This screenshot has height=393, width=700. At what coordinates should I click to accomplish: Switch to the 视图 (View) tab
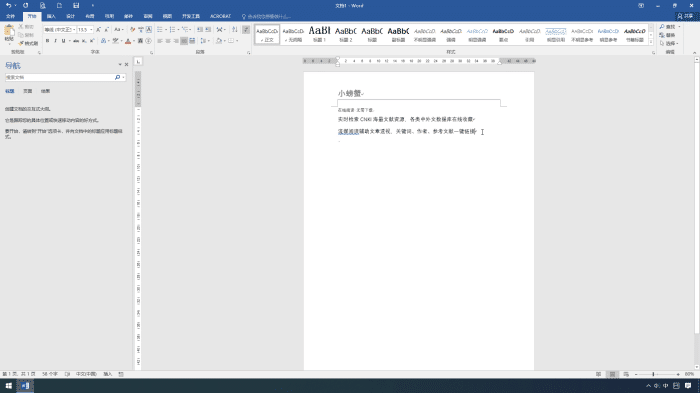click(x=167, y=17)
